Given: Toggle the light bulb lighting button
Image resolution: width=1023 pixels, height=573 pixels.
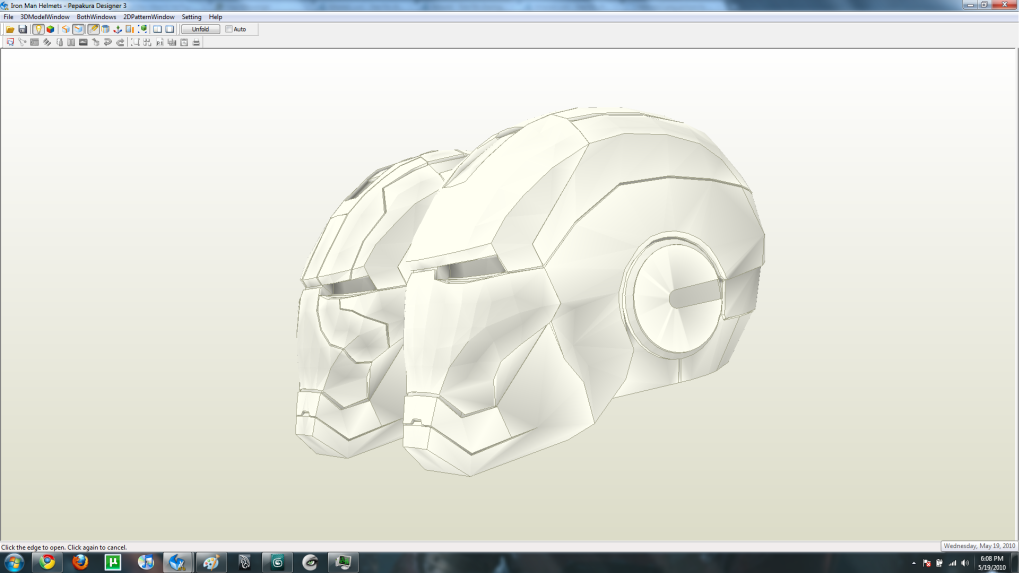Looking at the screenshot, I should [38, 29].
